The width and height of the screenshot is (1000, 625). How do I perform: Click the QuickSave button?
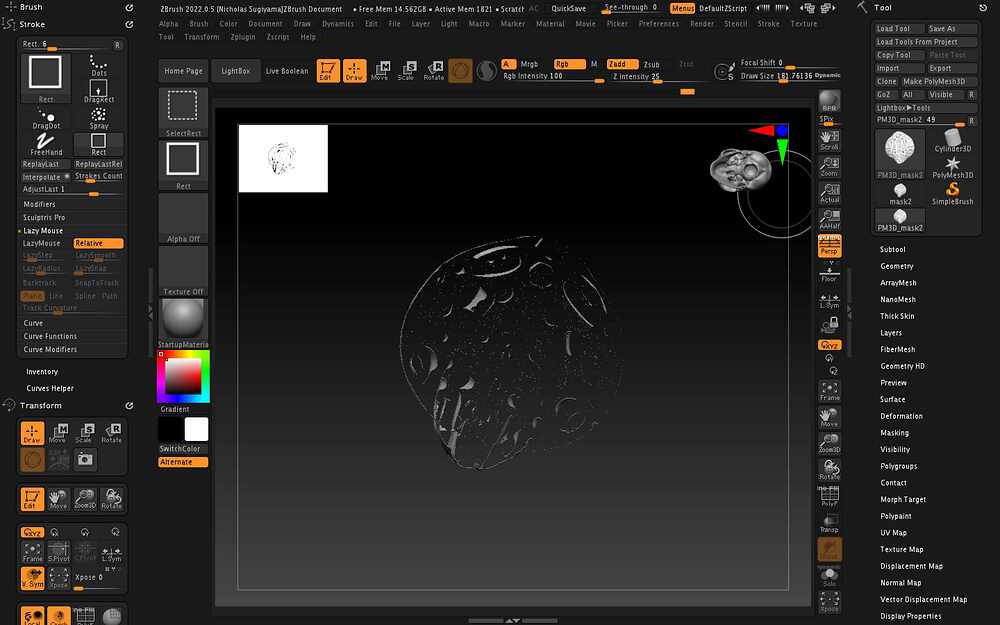coord(569,8)
